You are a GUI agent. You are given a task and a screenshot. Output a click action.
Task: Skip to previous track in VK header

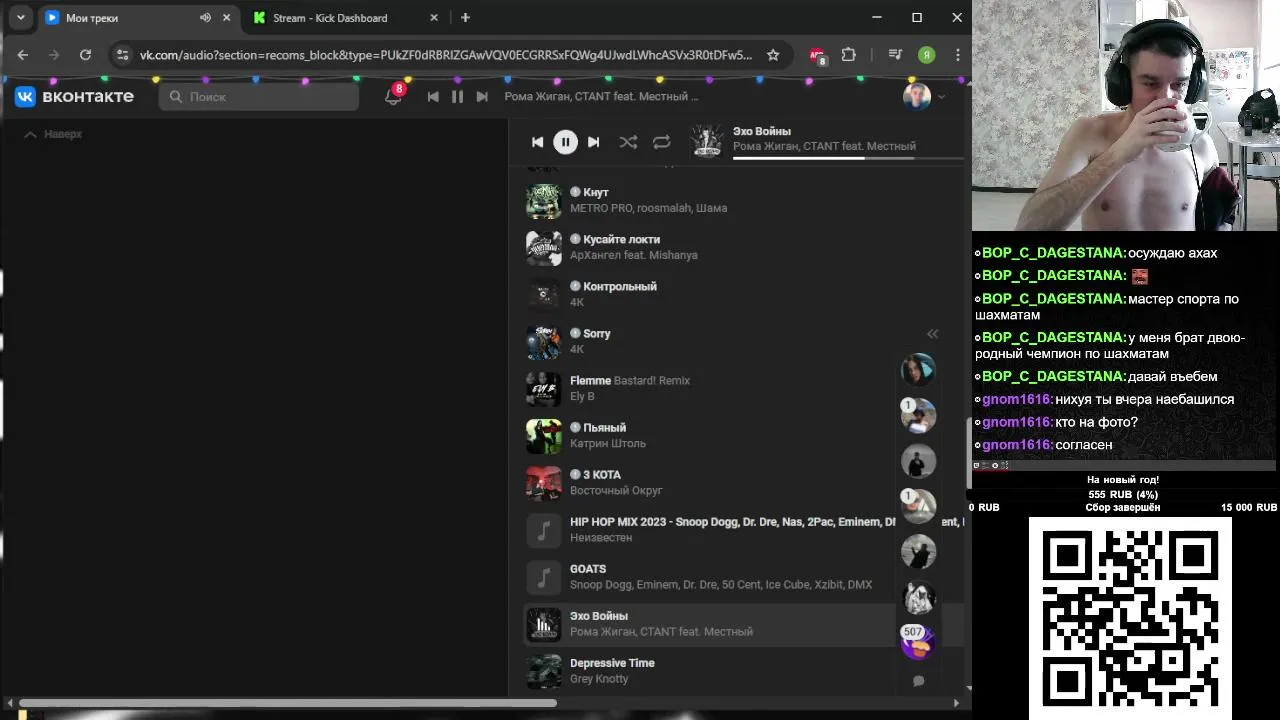[433, 96]
